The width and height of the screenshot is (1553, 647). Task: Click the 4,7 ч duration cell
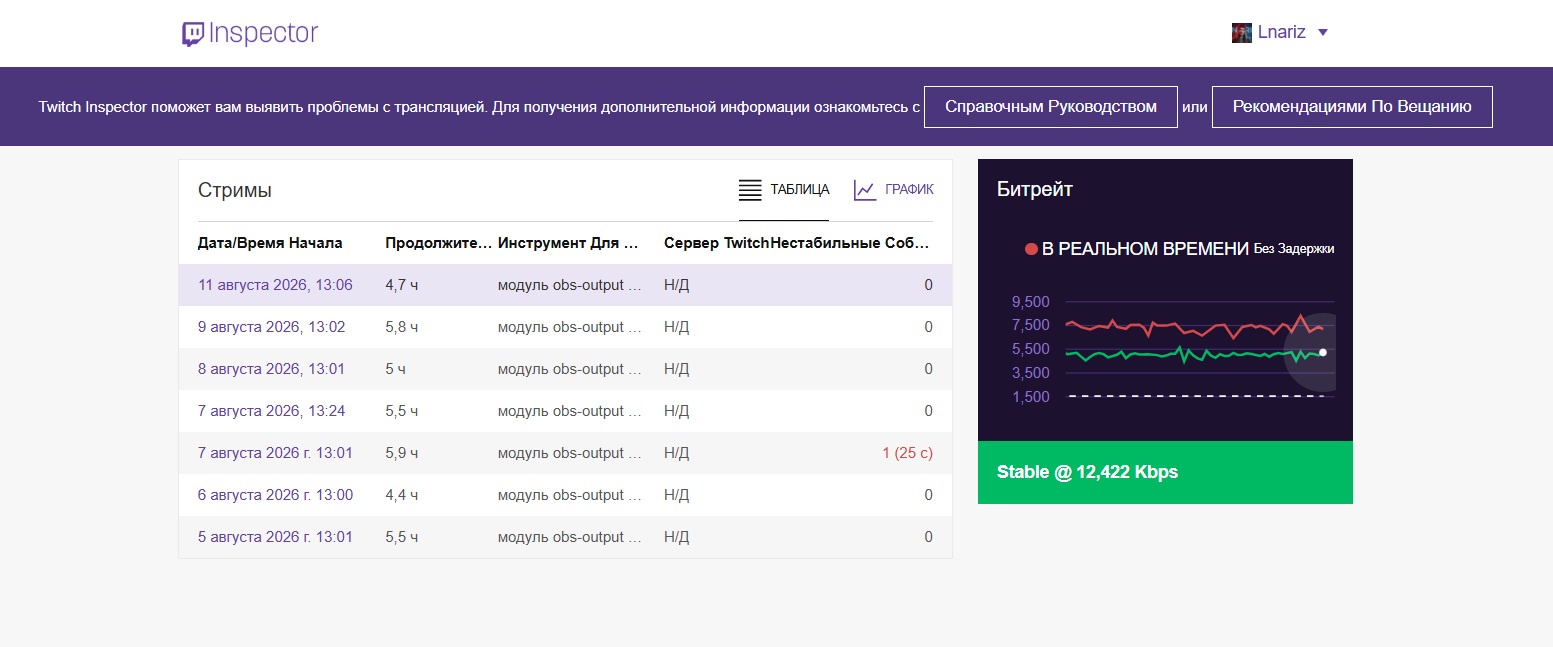(x=401, y=285)
